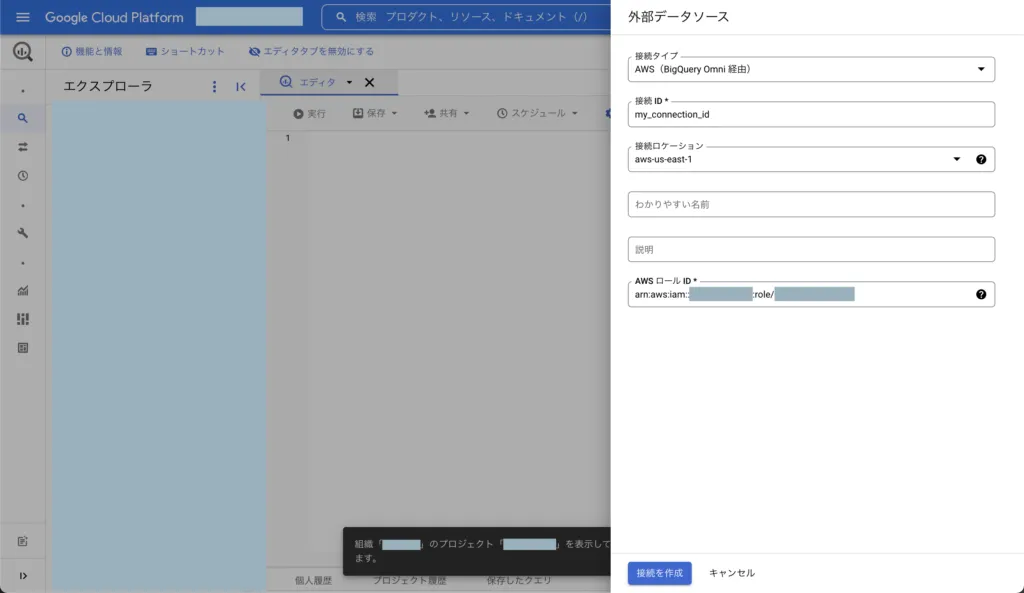This screenshot has width=1024, height=593.
Task: Open the wrench admin icon in sidebar
Action: tap(23, 233)
